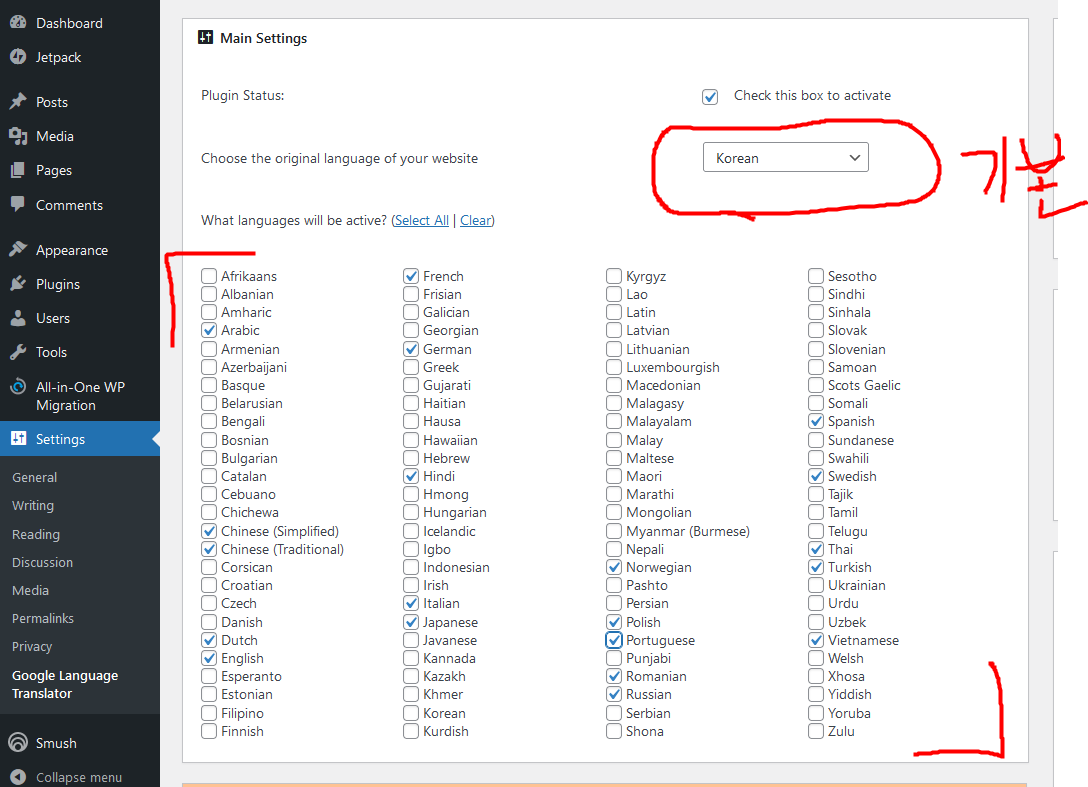Screen dimensions: 1088x787
Task: Open Google Language Translator submenu
Action: coord(65,684)
